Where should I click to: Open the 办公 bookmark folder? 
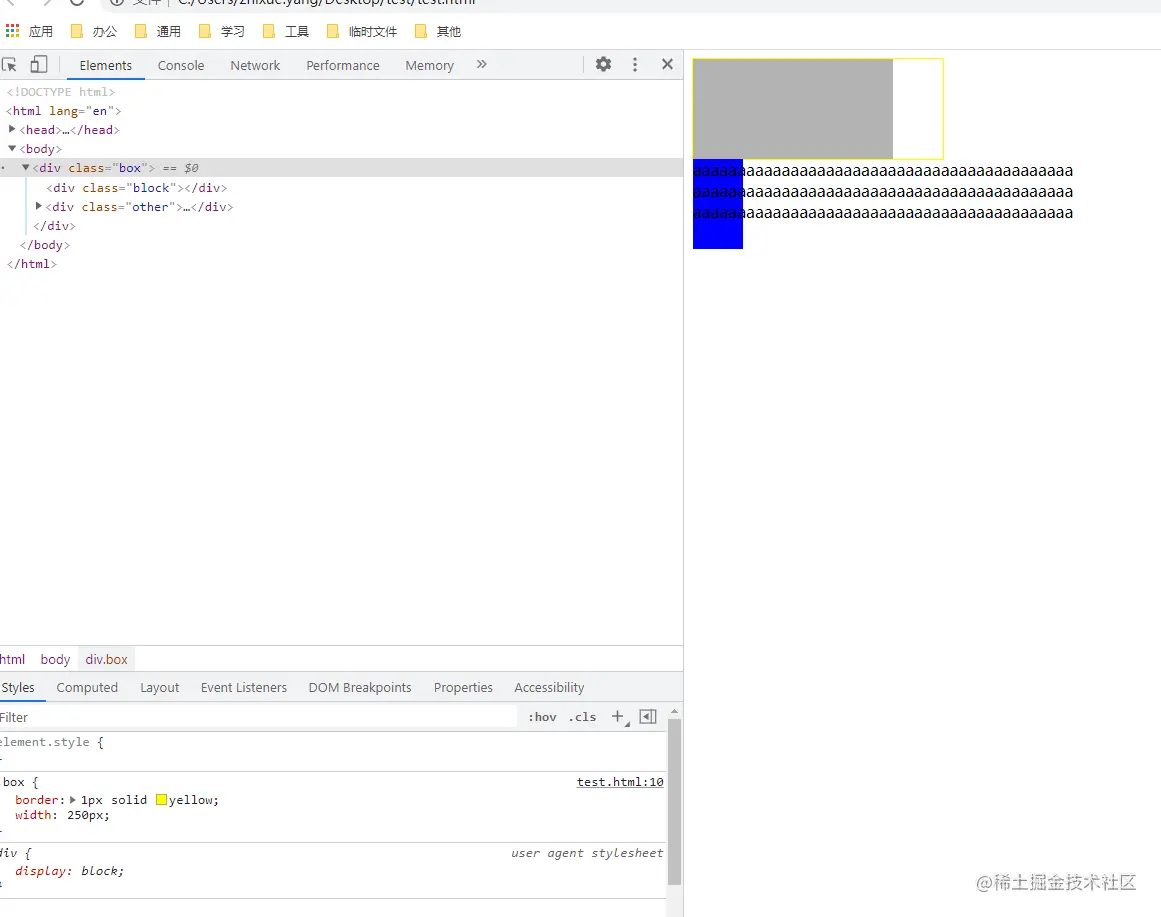(x=94, y=31)
